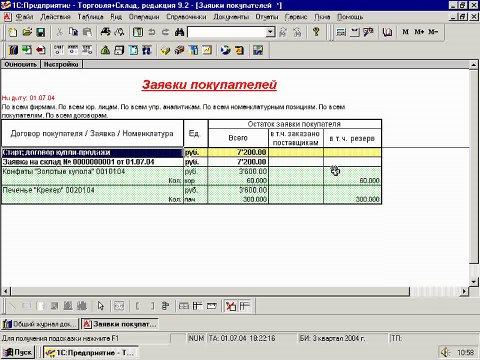480x360 pixels.
Task: Click the Undo arrow icon
Action: click(152, 32)
